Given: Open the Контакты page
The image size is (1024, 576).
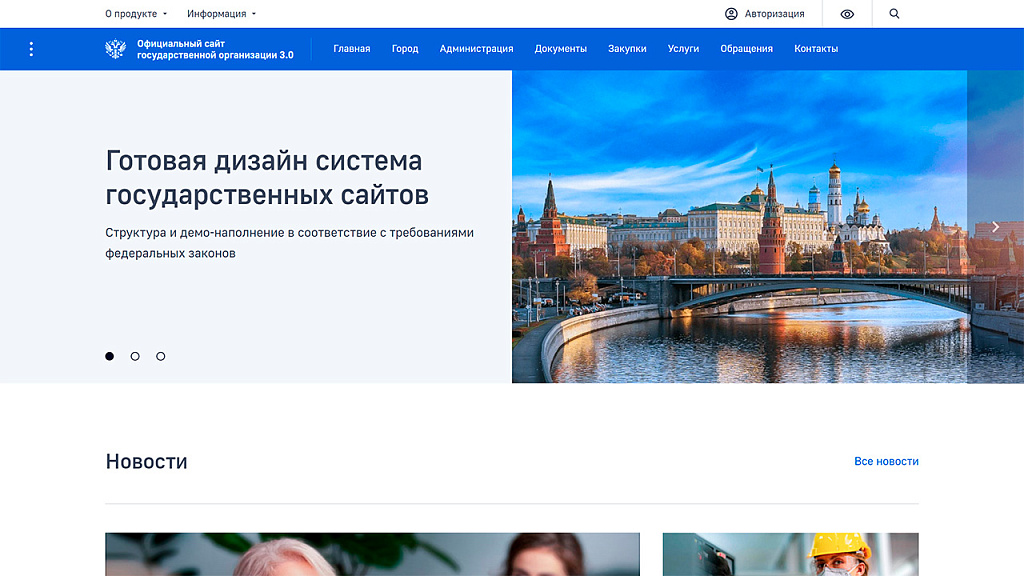Looking at the screenshot, I should pos(816,49).
